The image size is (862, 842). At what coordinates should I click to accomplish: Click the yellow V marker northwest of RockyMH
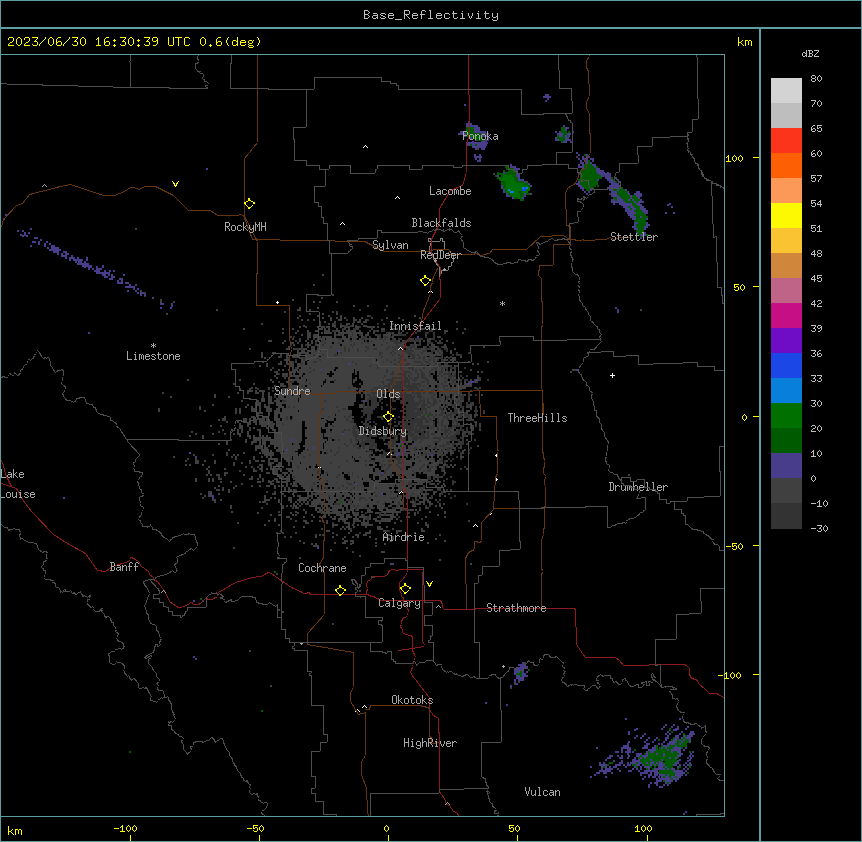(175, 184)
